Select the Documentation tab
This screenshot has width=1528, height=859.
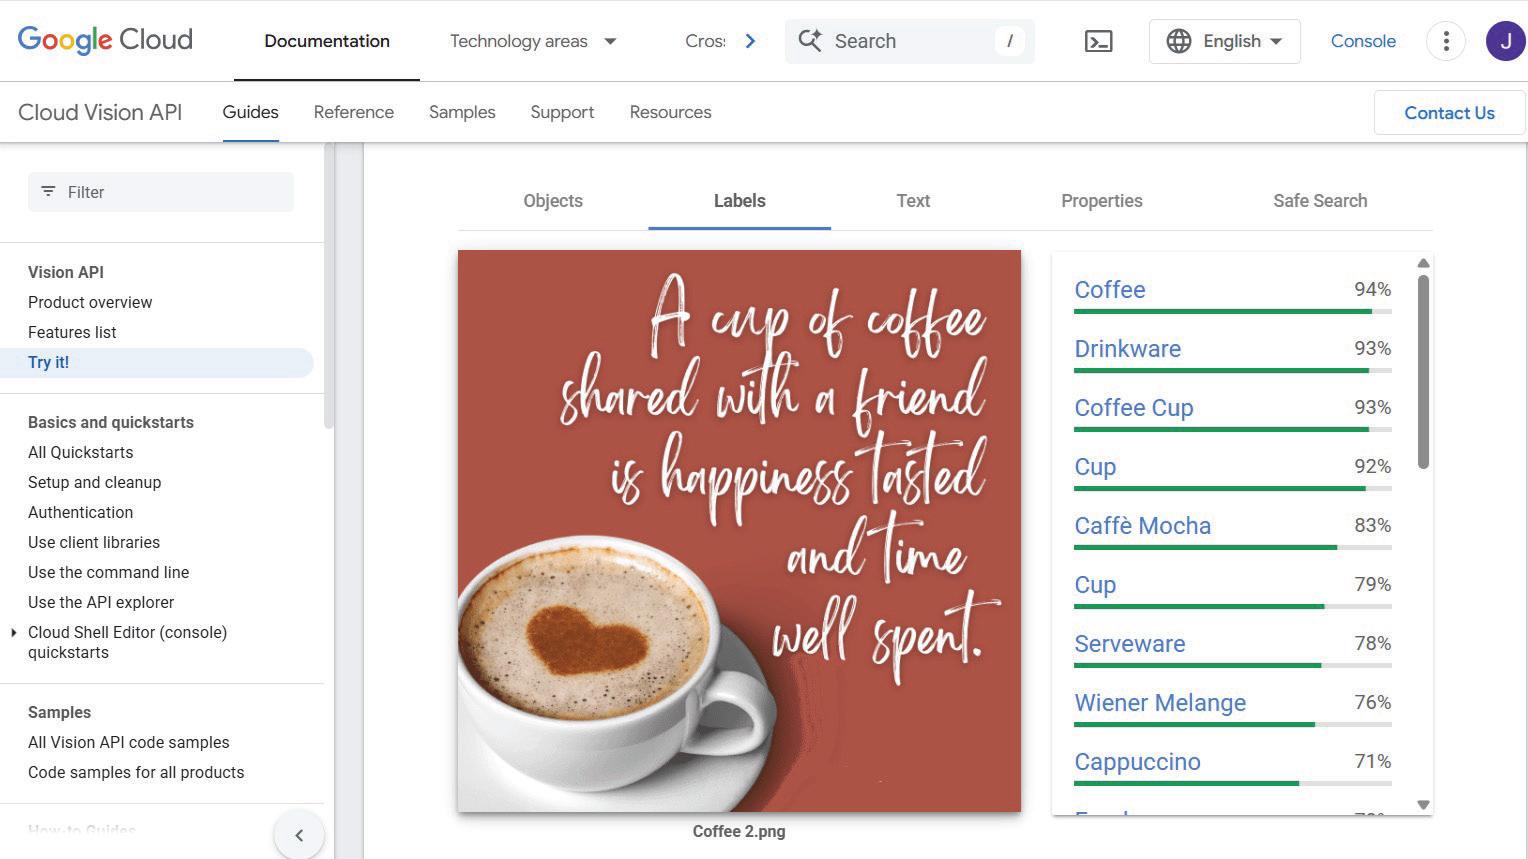pyautogui.click(x=327, y=41)
